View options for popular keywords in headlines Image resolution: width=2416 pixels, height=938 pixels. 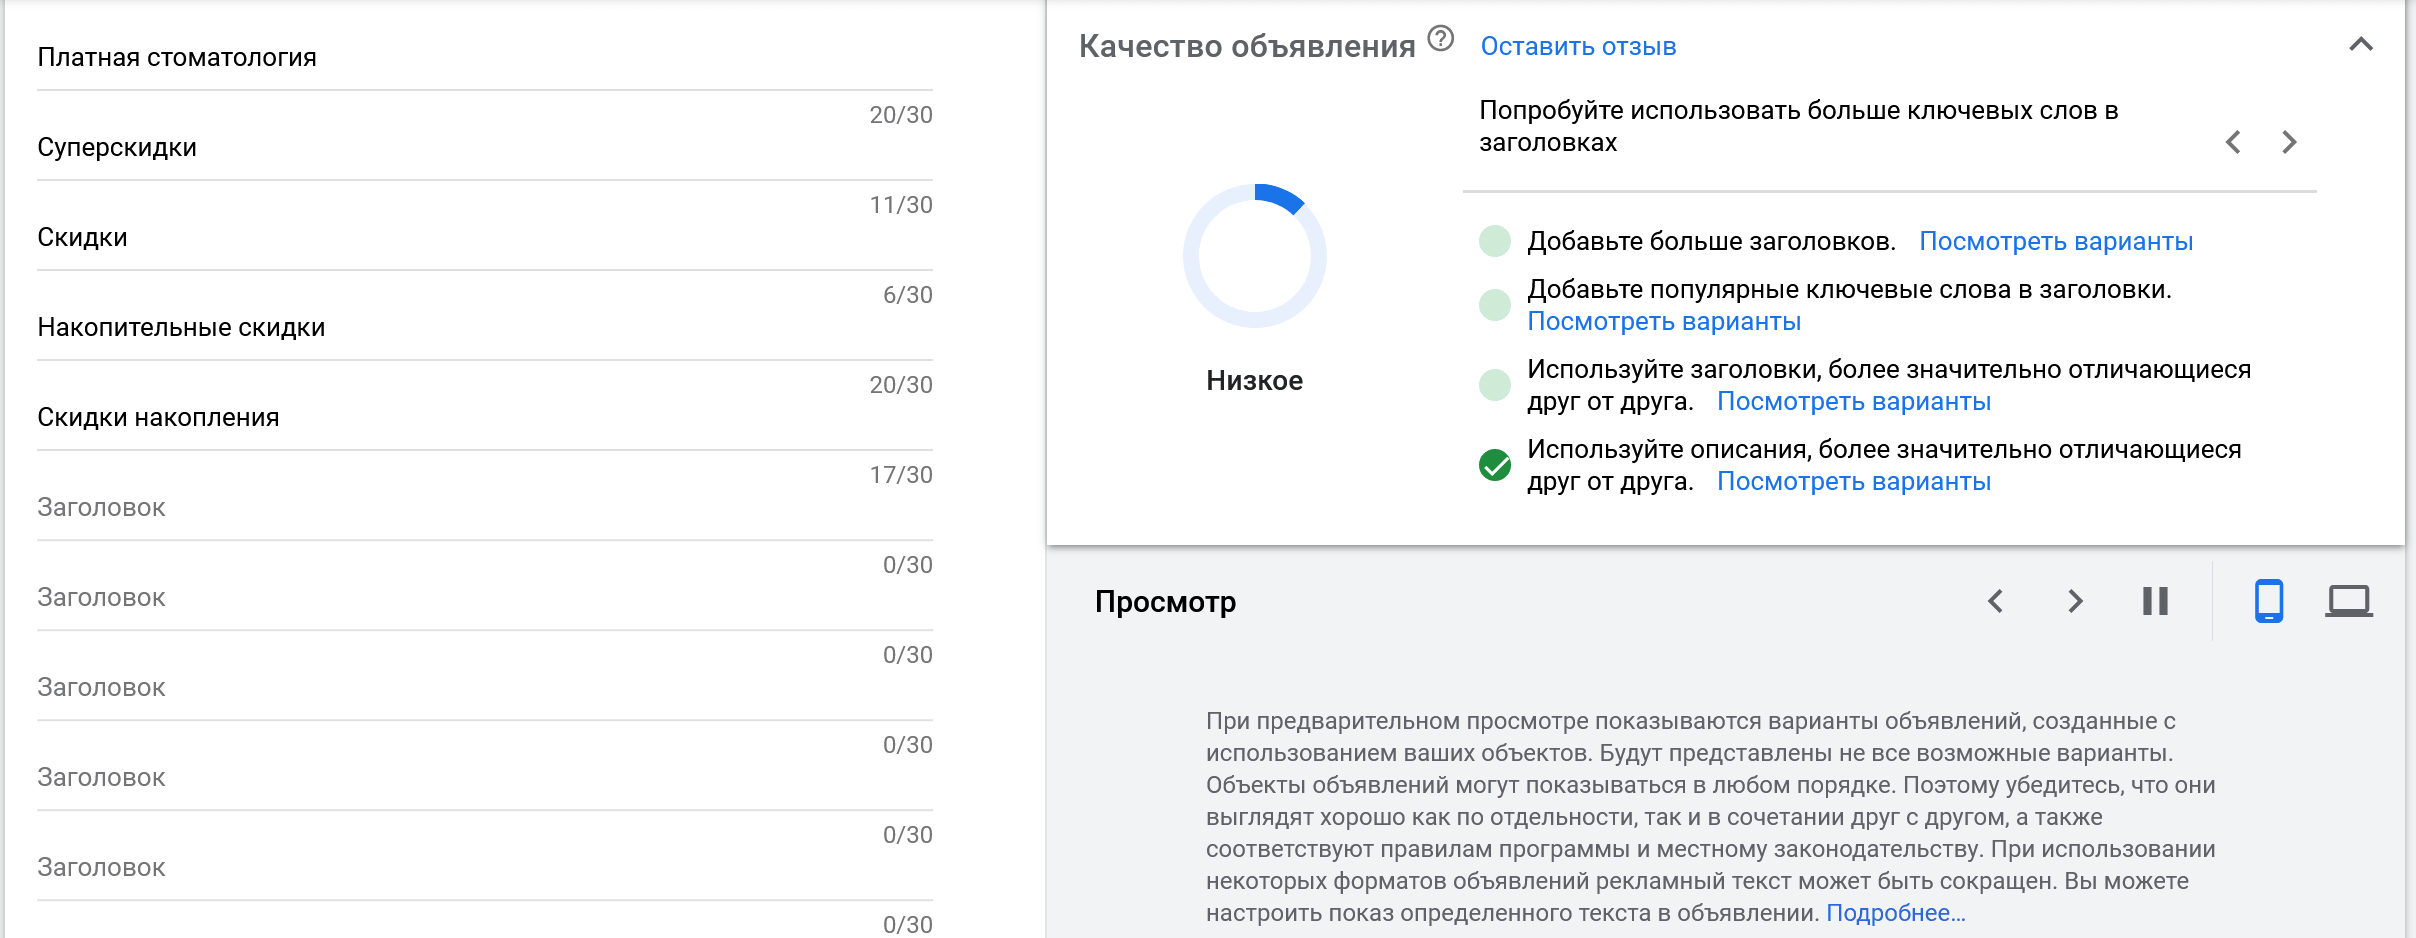click(x=1664, y=321)
